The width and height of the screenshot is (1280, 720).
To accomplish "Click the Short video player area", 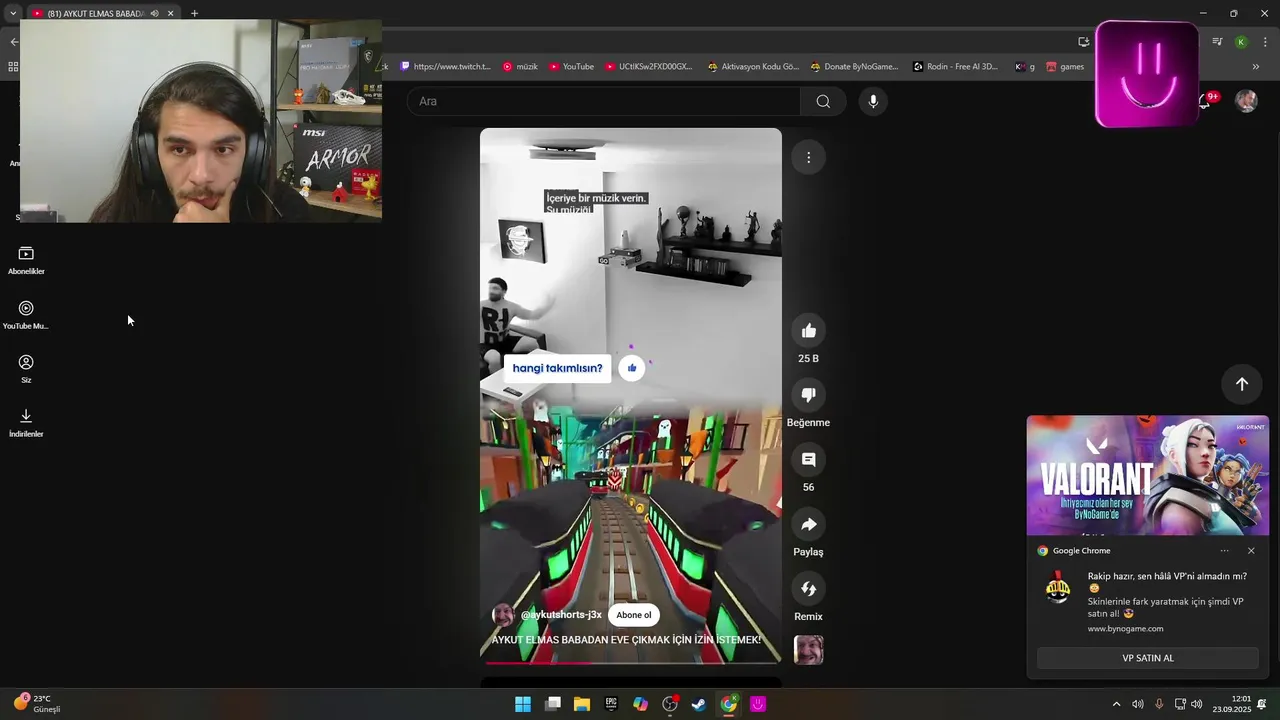I will 631,395.
